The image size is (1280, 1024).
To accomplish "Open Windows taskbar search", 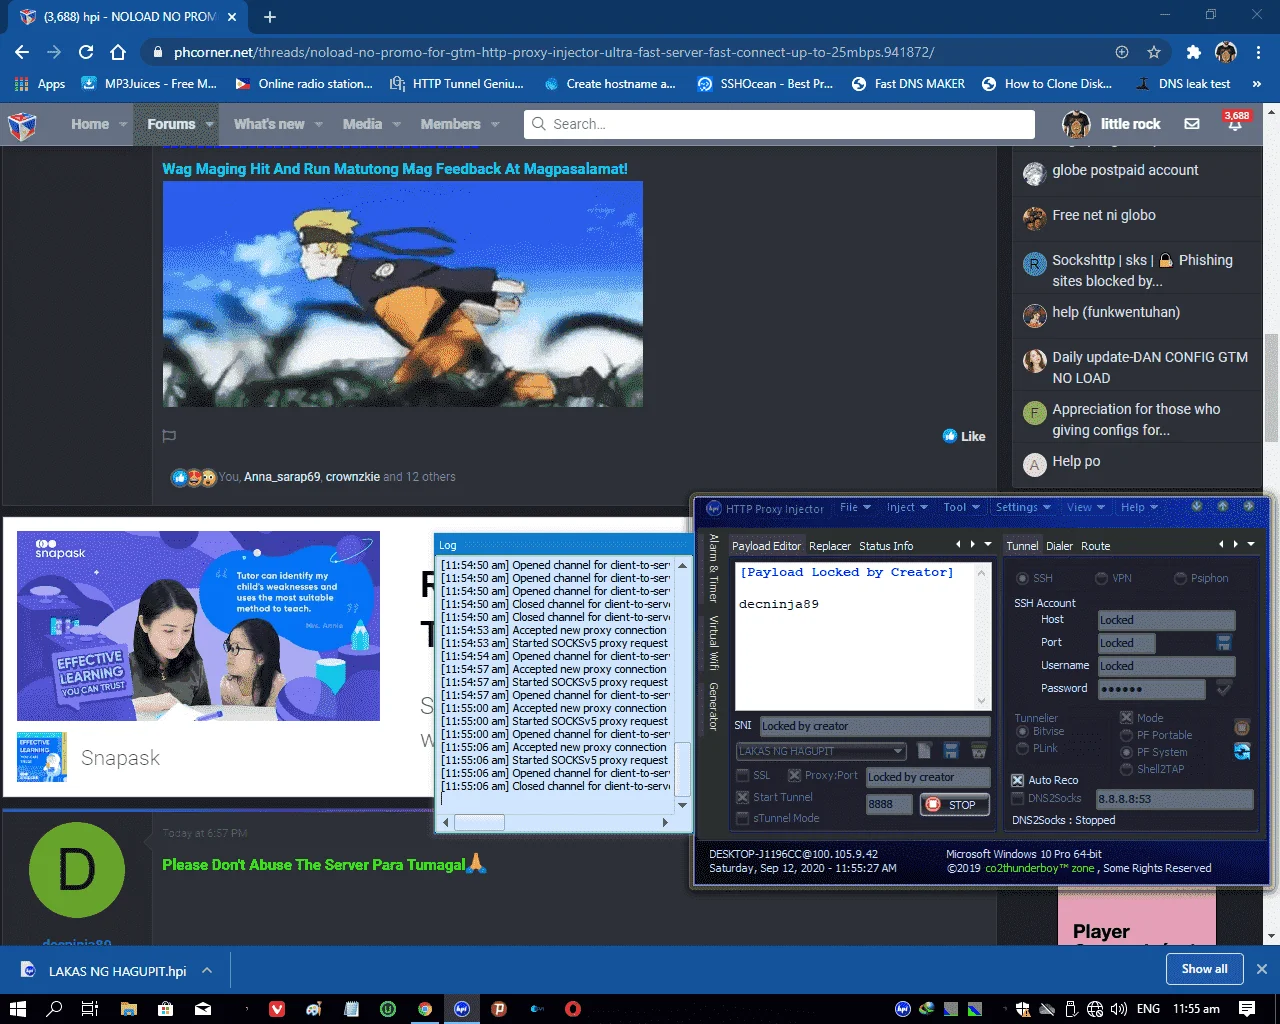I will 54,1009.
